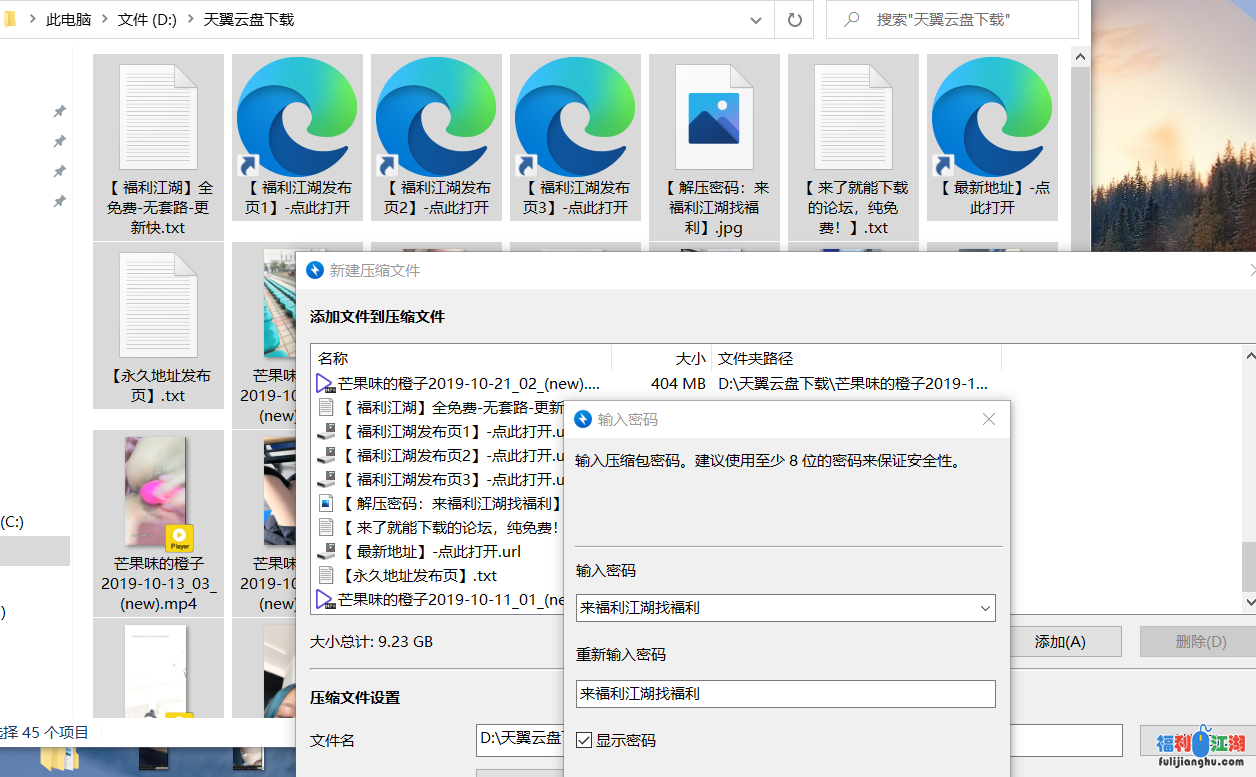Open File Explorer from the taskbar
The image size is (1256, 777).
(x=58, y=760)
